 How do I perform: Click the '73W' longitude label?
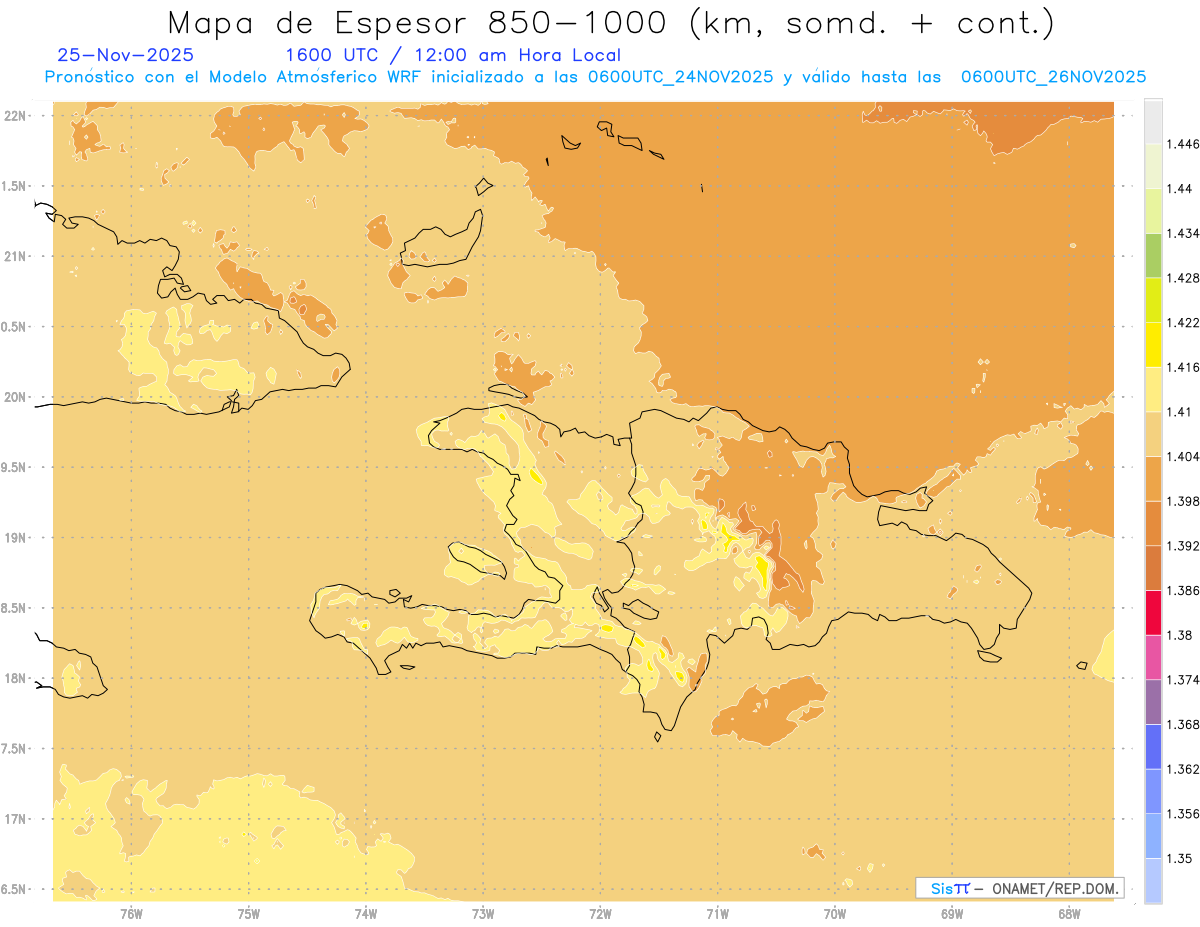[x=483, y=913]
